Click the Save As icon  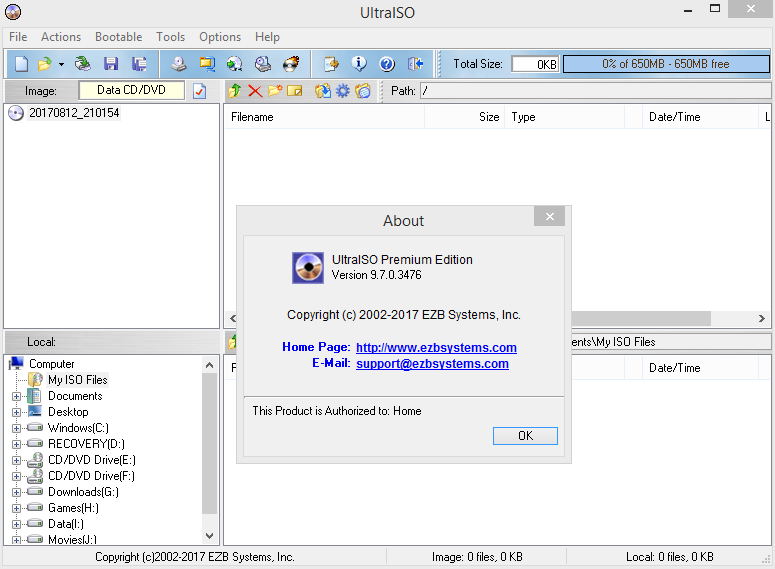pos(139,64)
